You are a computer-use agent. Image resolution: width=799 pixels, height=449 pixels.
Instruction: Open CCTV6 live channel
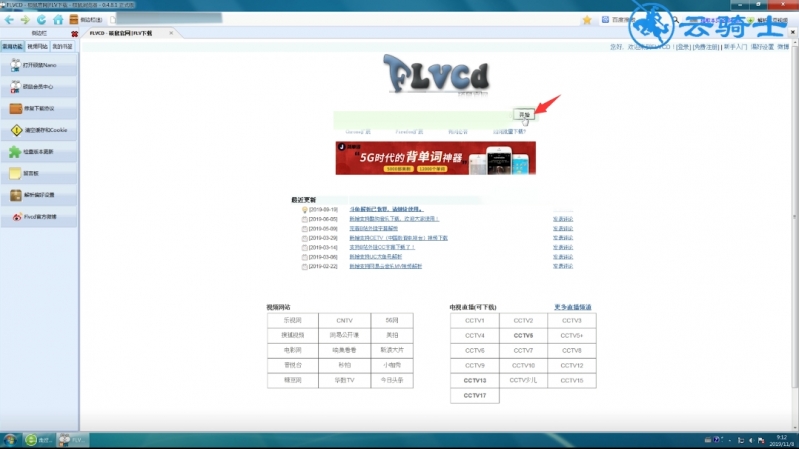click(474, 351)
